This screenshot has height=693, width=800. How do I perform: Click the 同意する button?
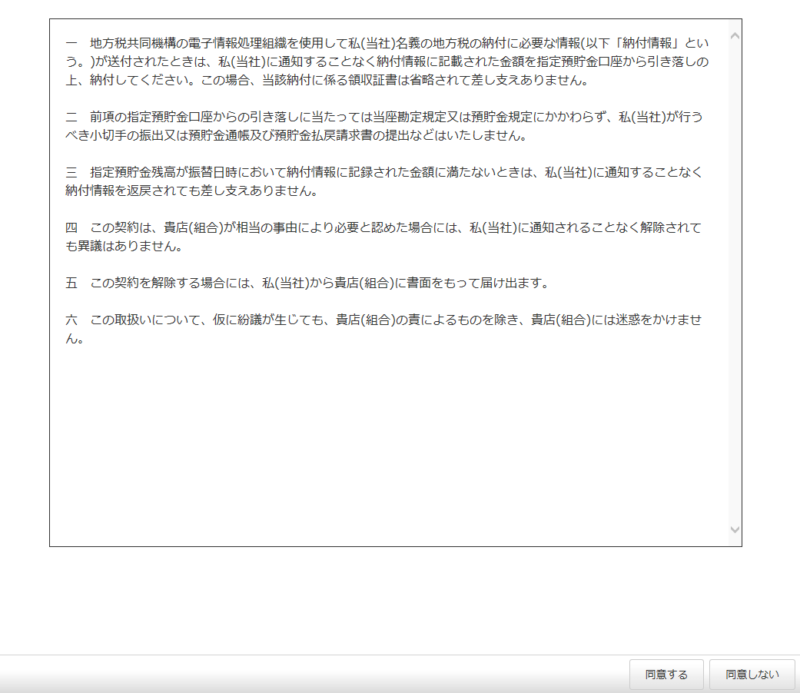coord(666,674)
